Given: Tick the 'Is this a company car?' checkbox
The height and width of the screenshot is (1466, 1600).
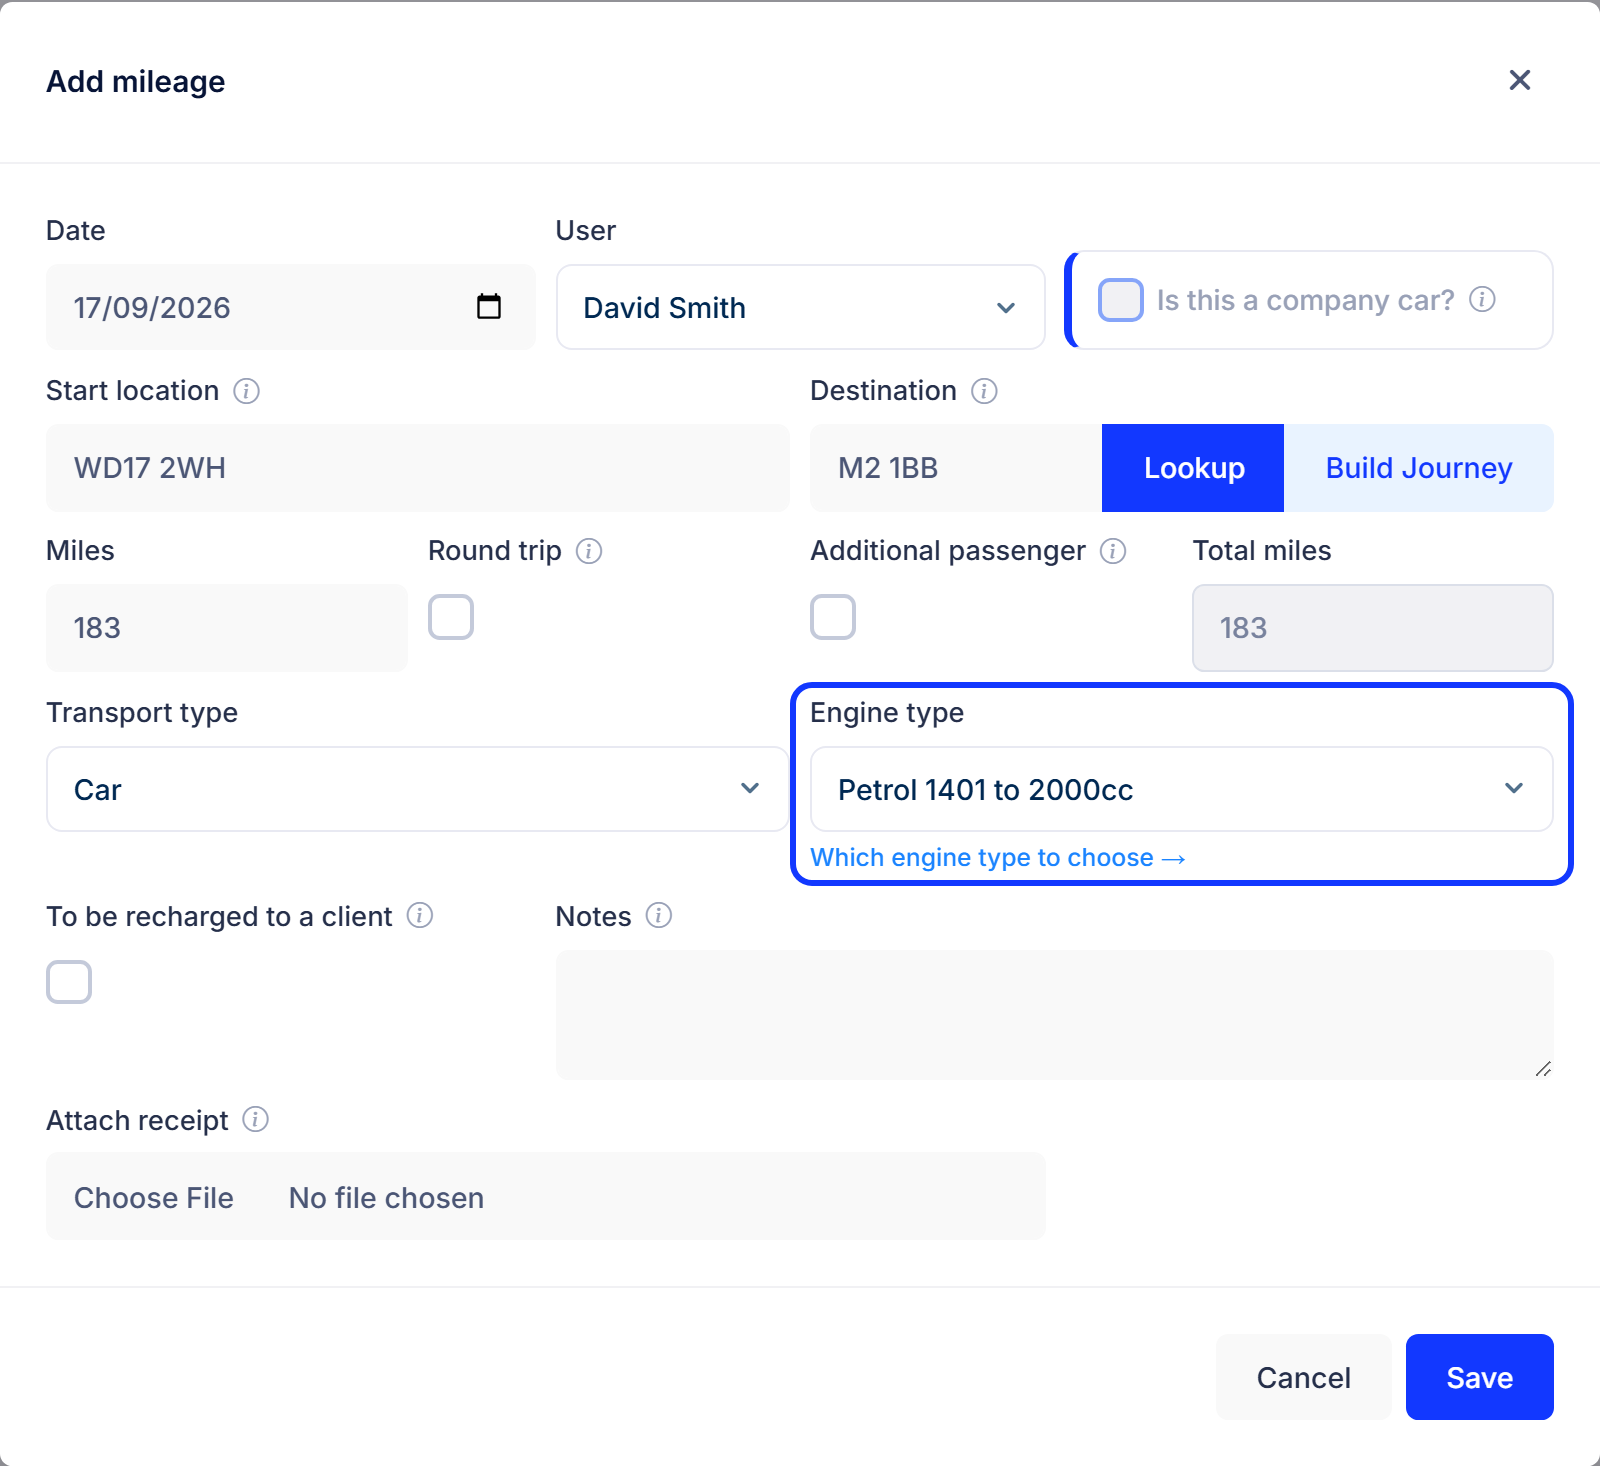Looking at the screenshot, I should 1120,300.
